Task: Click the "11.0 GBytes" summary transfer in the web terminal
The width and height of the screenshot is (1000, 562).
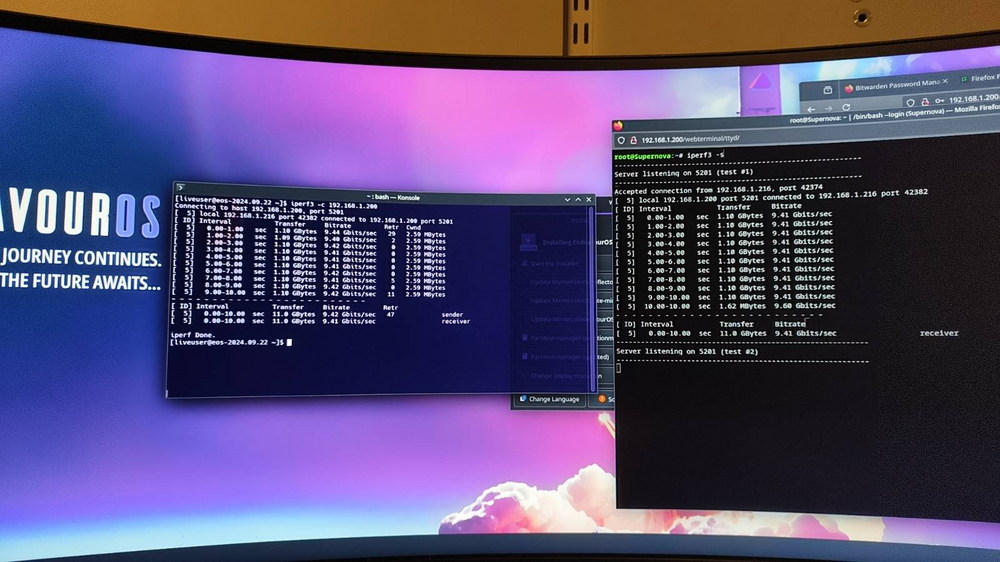Action: 743,334
